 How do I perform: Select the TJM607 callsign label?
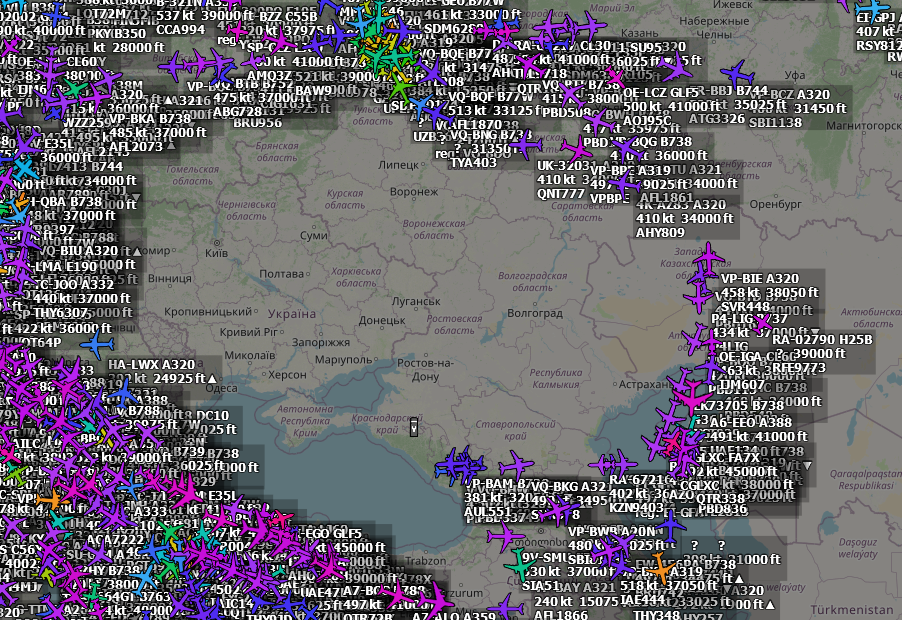[742, 385]
